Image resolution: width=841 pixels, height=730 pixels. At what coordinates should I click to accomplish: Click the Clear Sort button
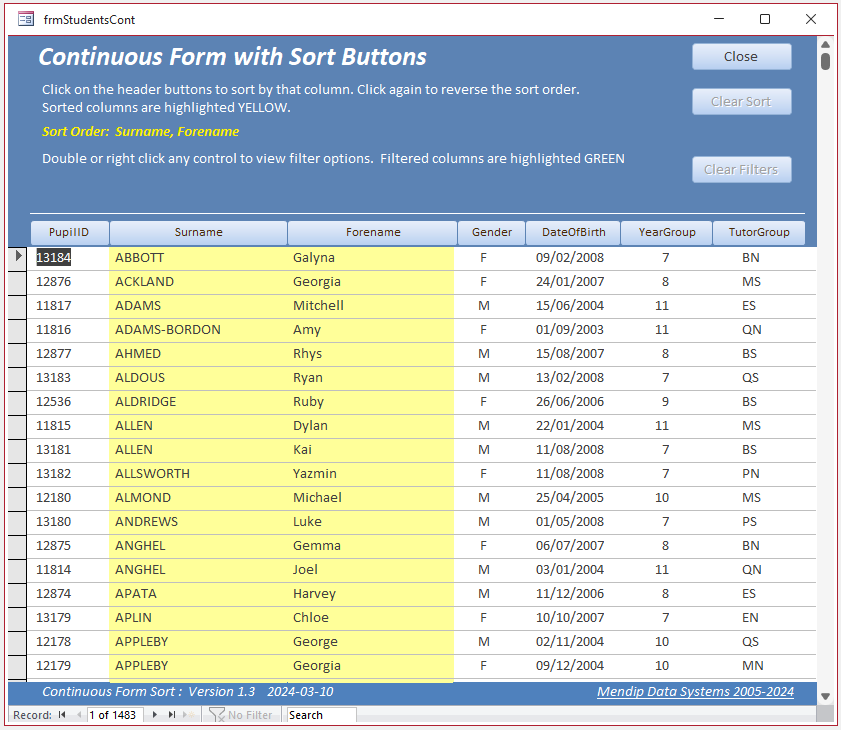[741, 101]
